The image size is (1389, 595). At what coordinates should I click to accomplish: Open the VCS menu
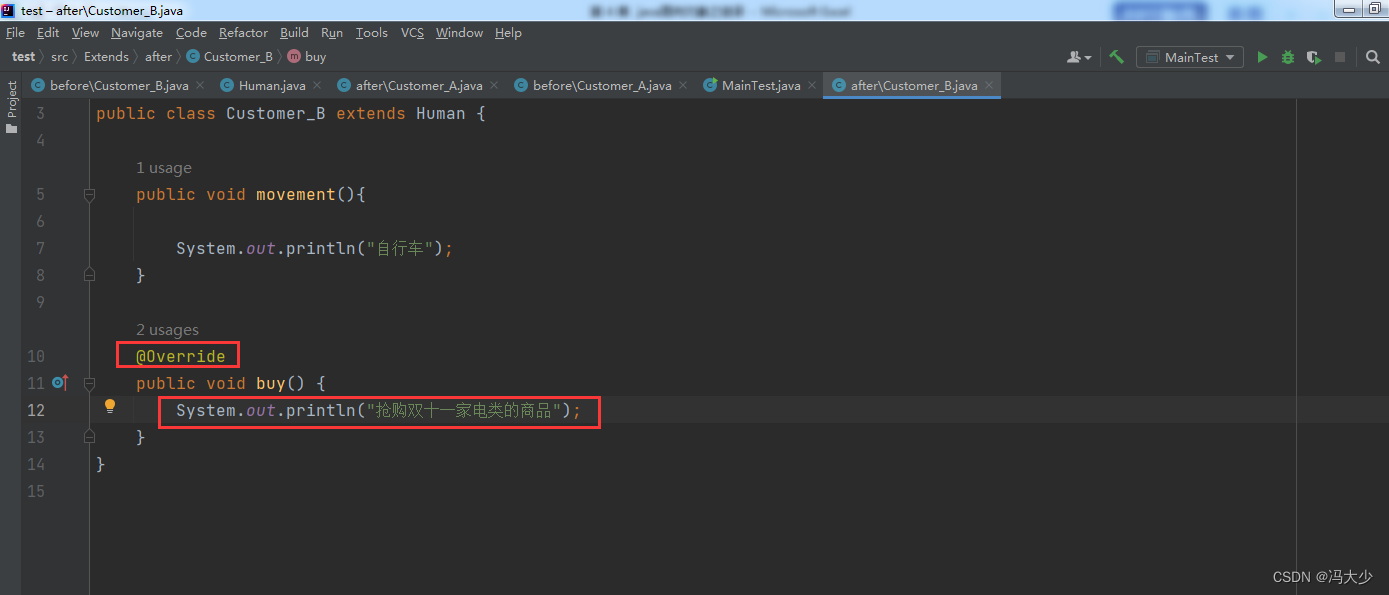412,33
